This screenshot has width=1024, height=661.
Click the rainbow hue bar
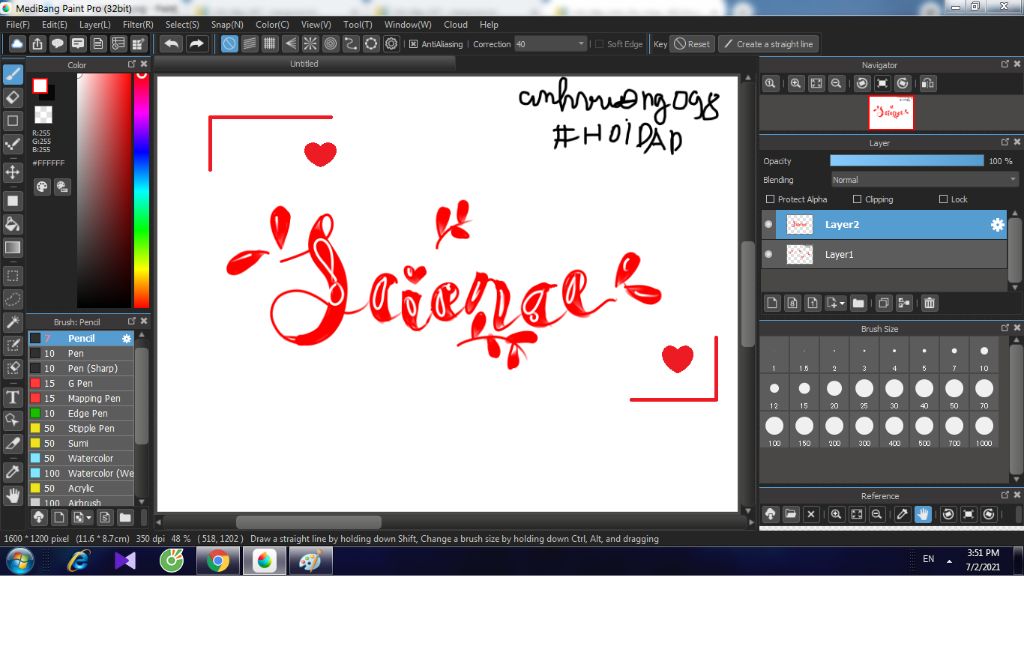[x=141, y=189]
